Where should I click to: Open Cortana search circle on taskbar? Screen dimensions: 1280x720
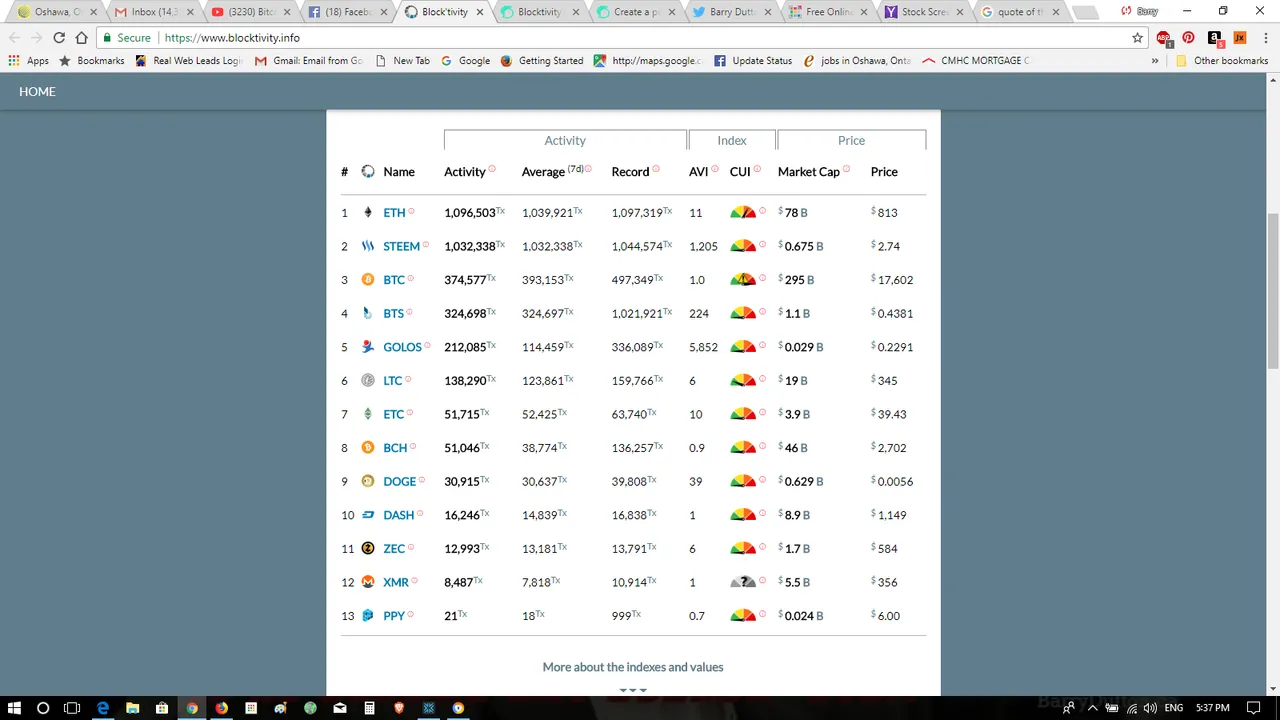pos(43,708)
